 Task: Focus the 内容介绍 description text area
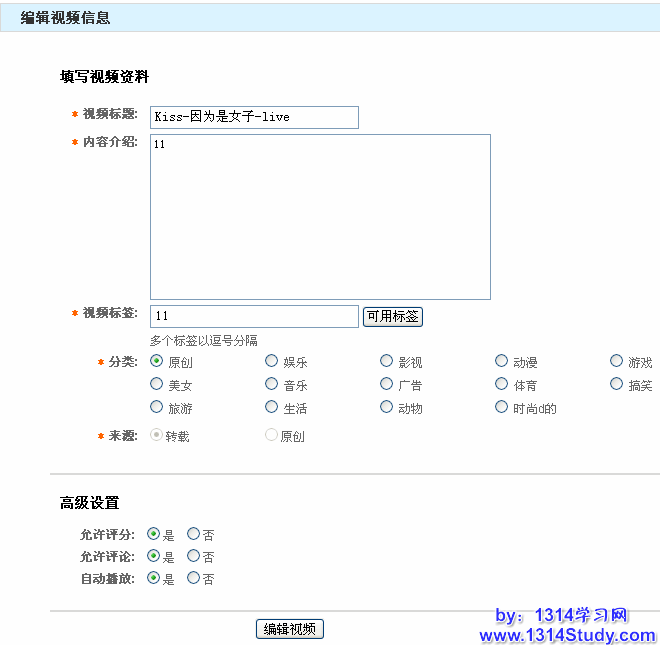click(320, 216)
